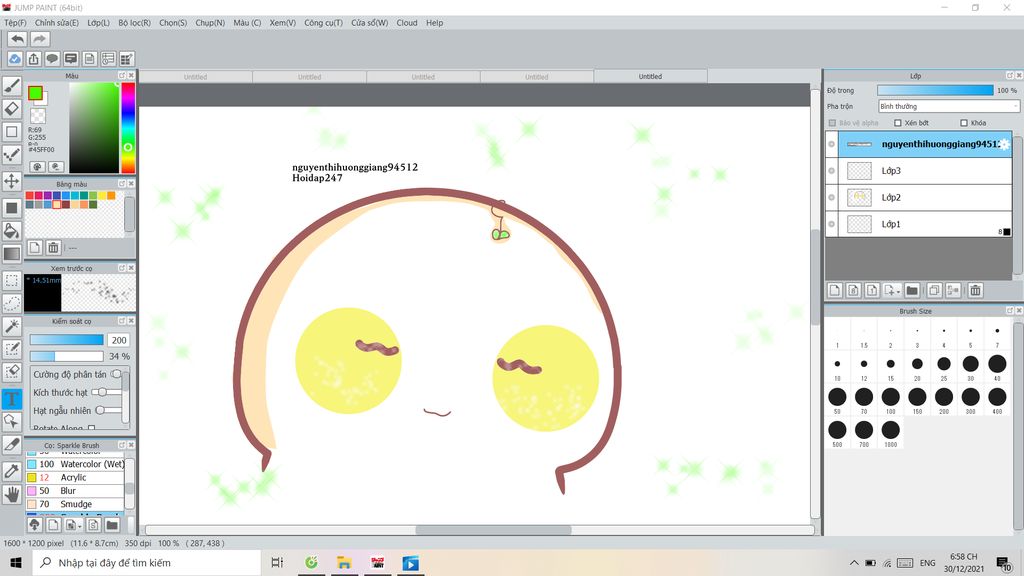Click the brush size value field 200
Screen dimensions: 1024x576
[x=119, y=340]
